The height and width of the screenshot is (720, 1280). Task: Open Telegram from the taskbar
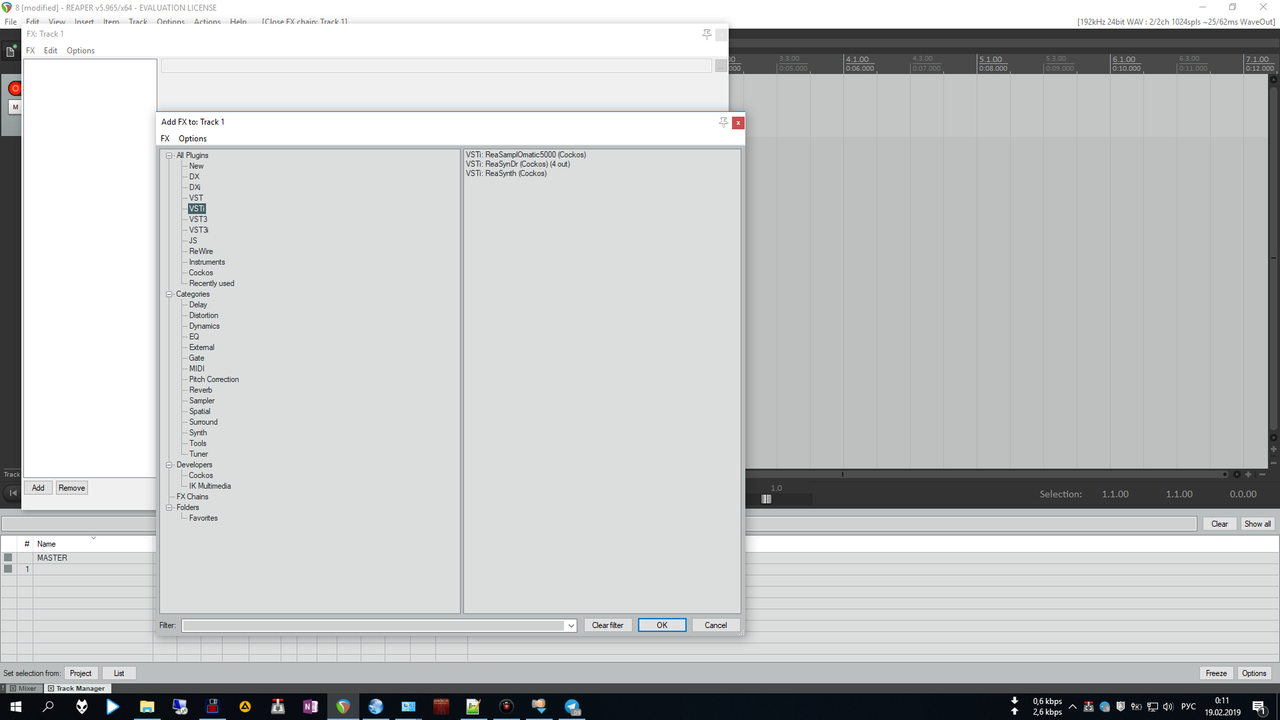[572, 706]
